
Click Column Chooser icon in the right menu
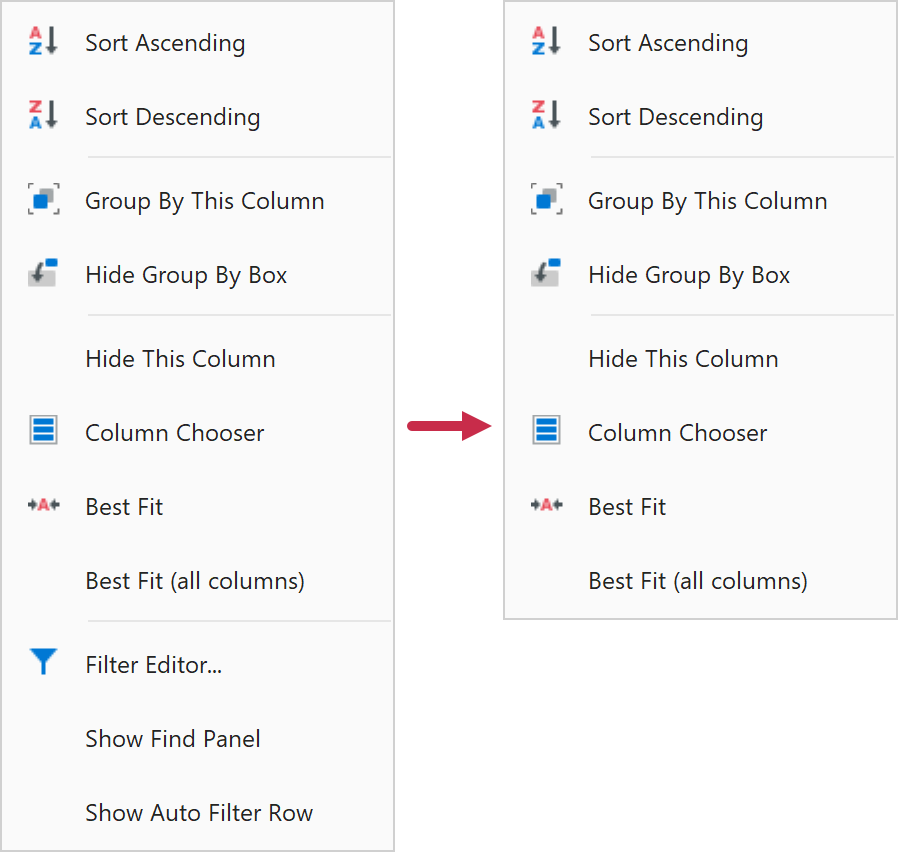(546, 432)
